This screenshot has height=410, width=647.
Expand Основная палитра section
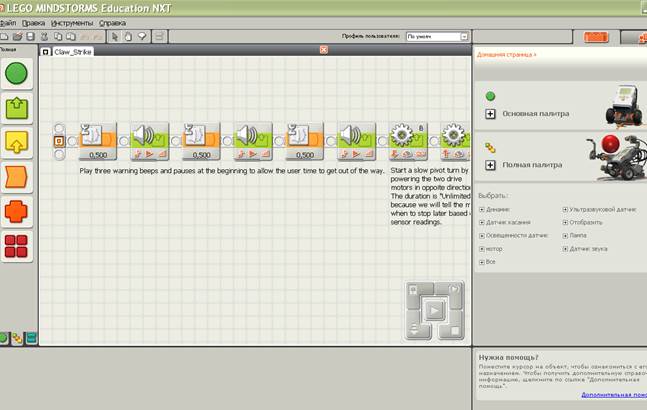[x=490, y=114]
